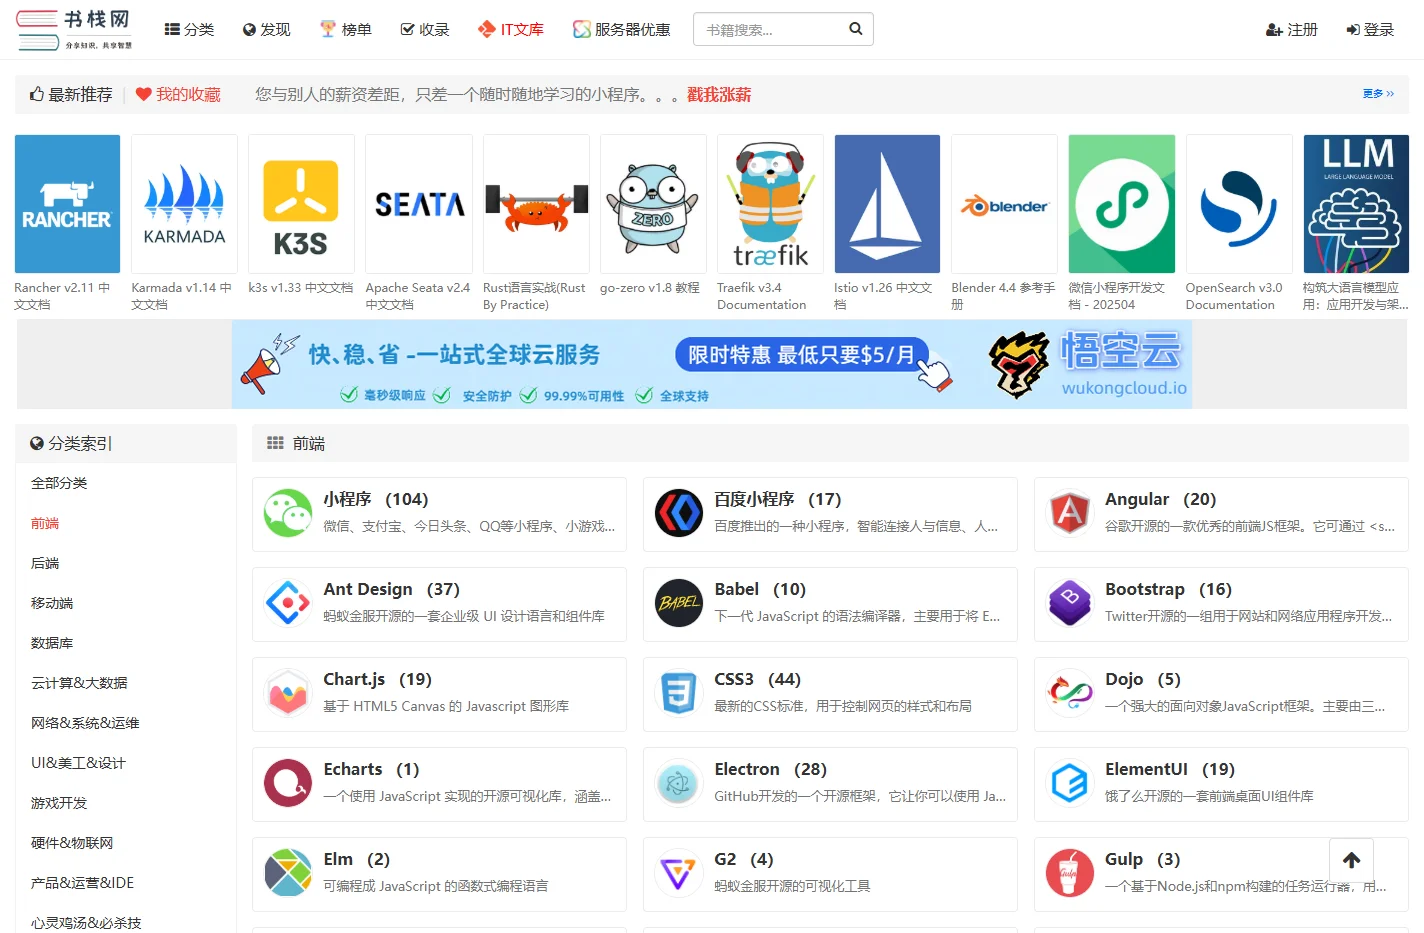
Task: Select 移动端 in the category index
Action: click(x=52, y=603)
